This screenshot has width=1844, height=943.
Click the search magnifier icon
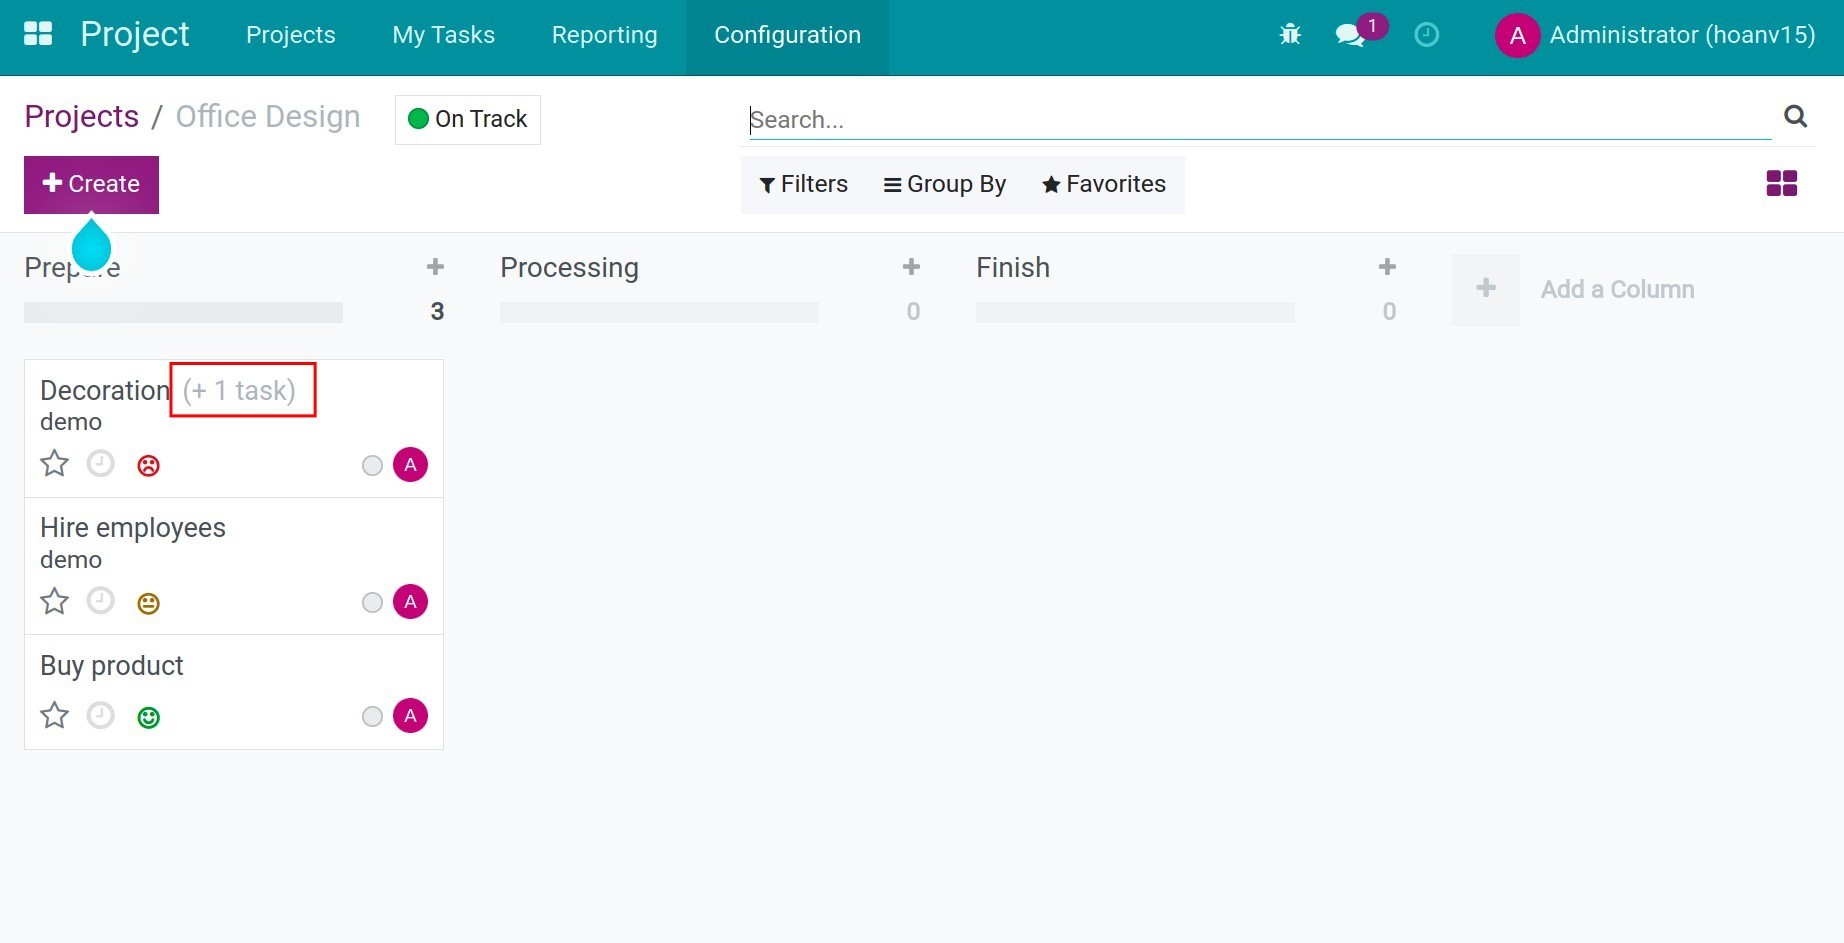1795,117
